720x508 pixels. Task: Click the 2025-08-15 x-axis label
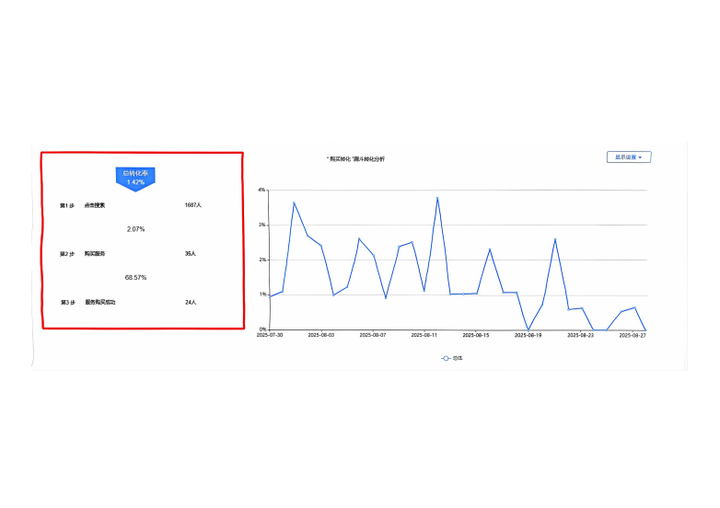476,336
